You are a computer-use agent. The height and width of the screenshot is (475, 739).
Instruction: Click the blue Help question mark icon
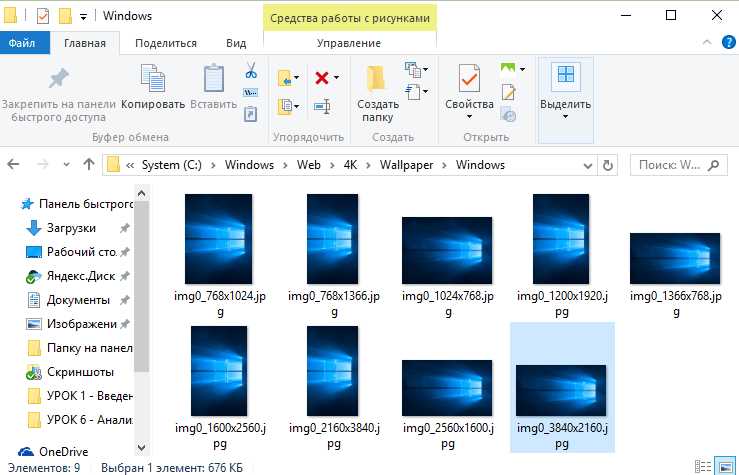coord(728,42)
